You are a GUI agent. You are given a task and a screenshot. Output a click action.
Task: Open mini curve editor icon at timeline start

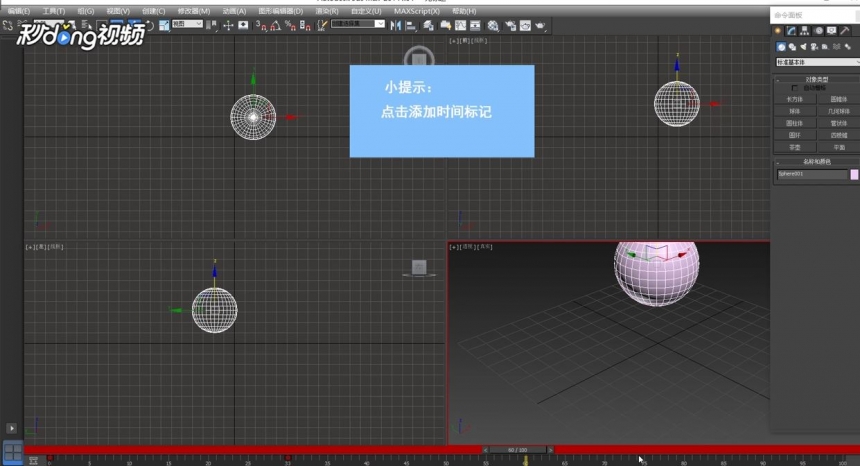pyautogui.click(x=33, y=461)
